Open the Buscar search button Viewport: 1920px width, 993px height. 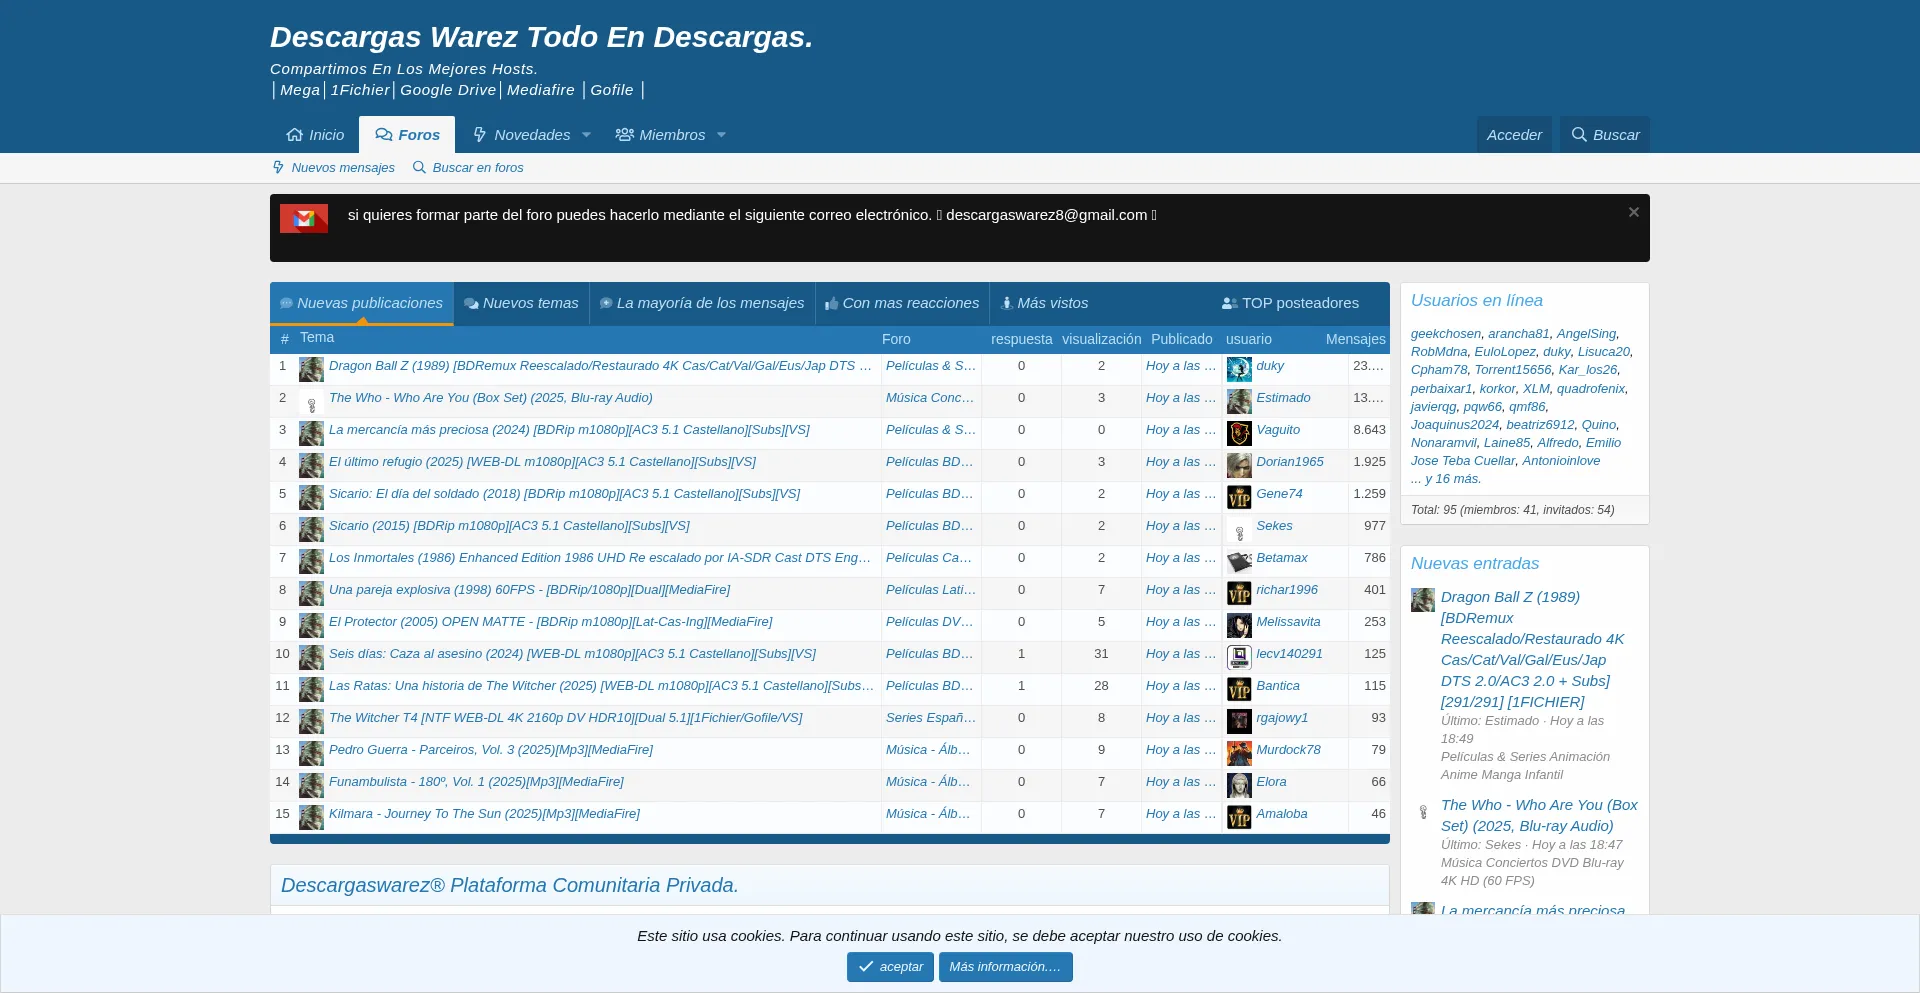pyautogui.click(x=1605, y=135)
